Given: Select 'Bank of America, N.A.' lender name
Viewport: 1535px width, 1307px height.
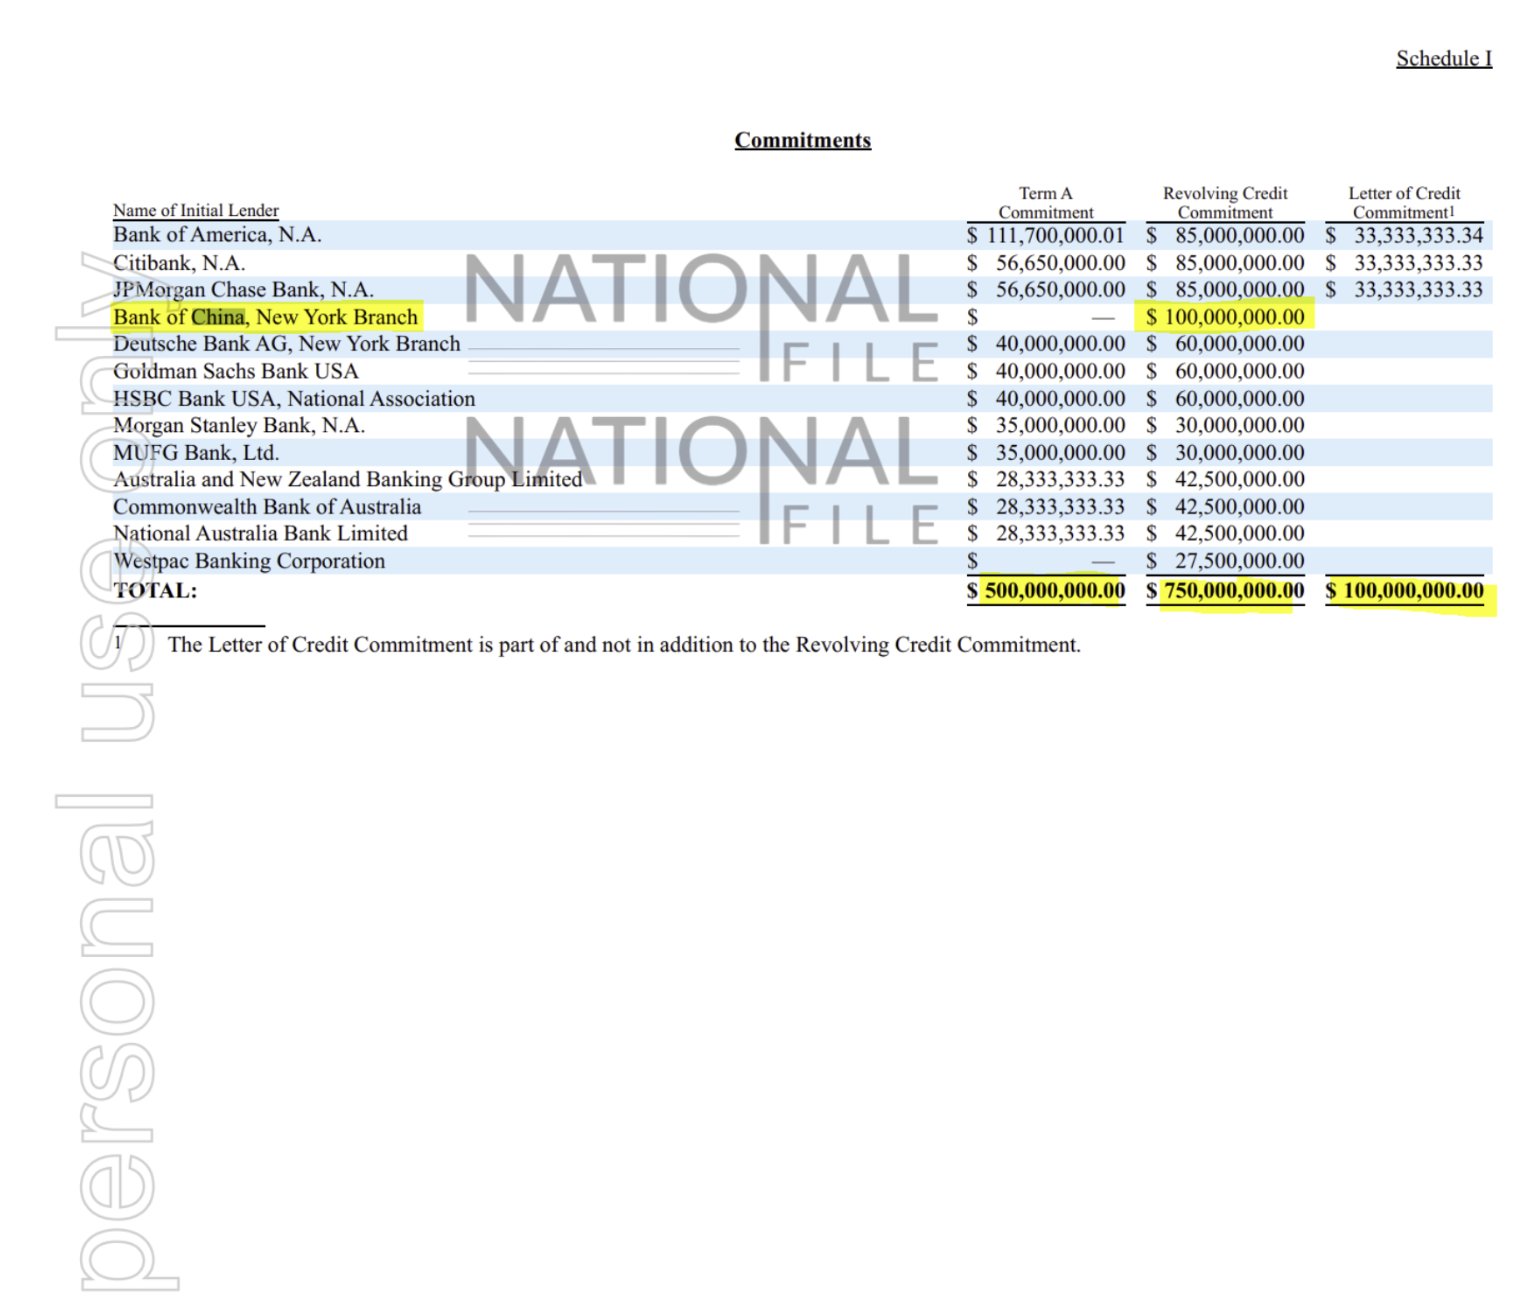Looking at the screenshot, I should tap(217, 235).
